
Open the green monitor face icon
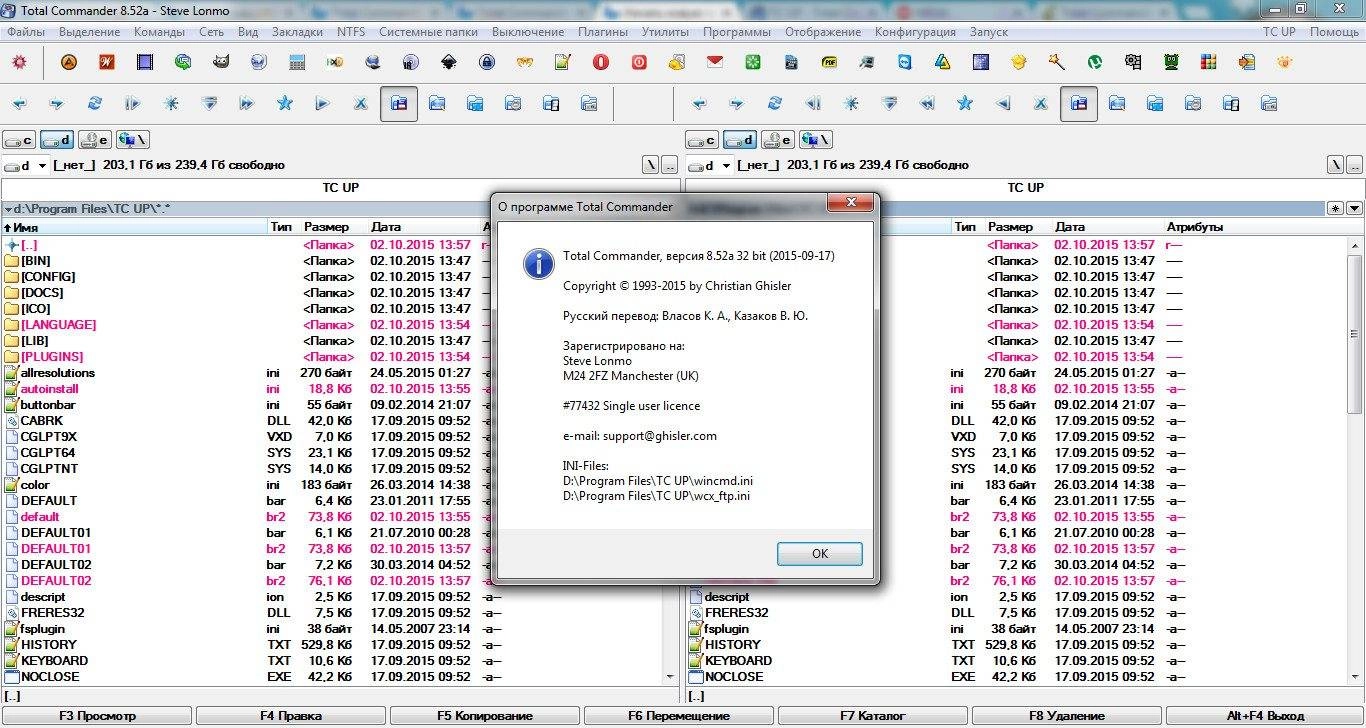[1171, 62]
